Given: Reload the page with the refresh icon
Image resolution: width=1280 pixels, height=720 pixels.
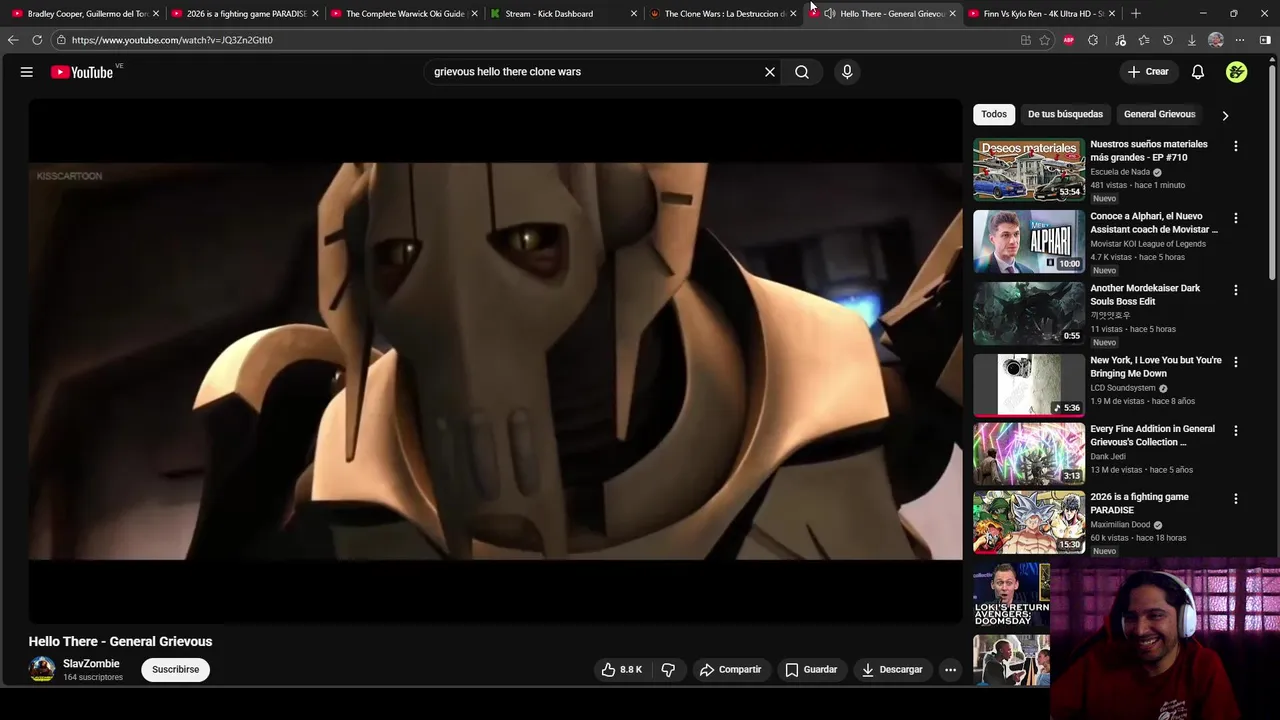Looking at the screenshot, I should [37, 40].
